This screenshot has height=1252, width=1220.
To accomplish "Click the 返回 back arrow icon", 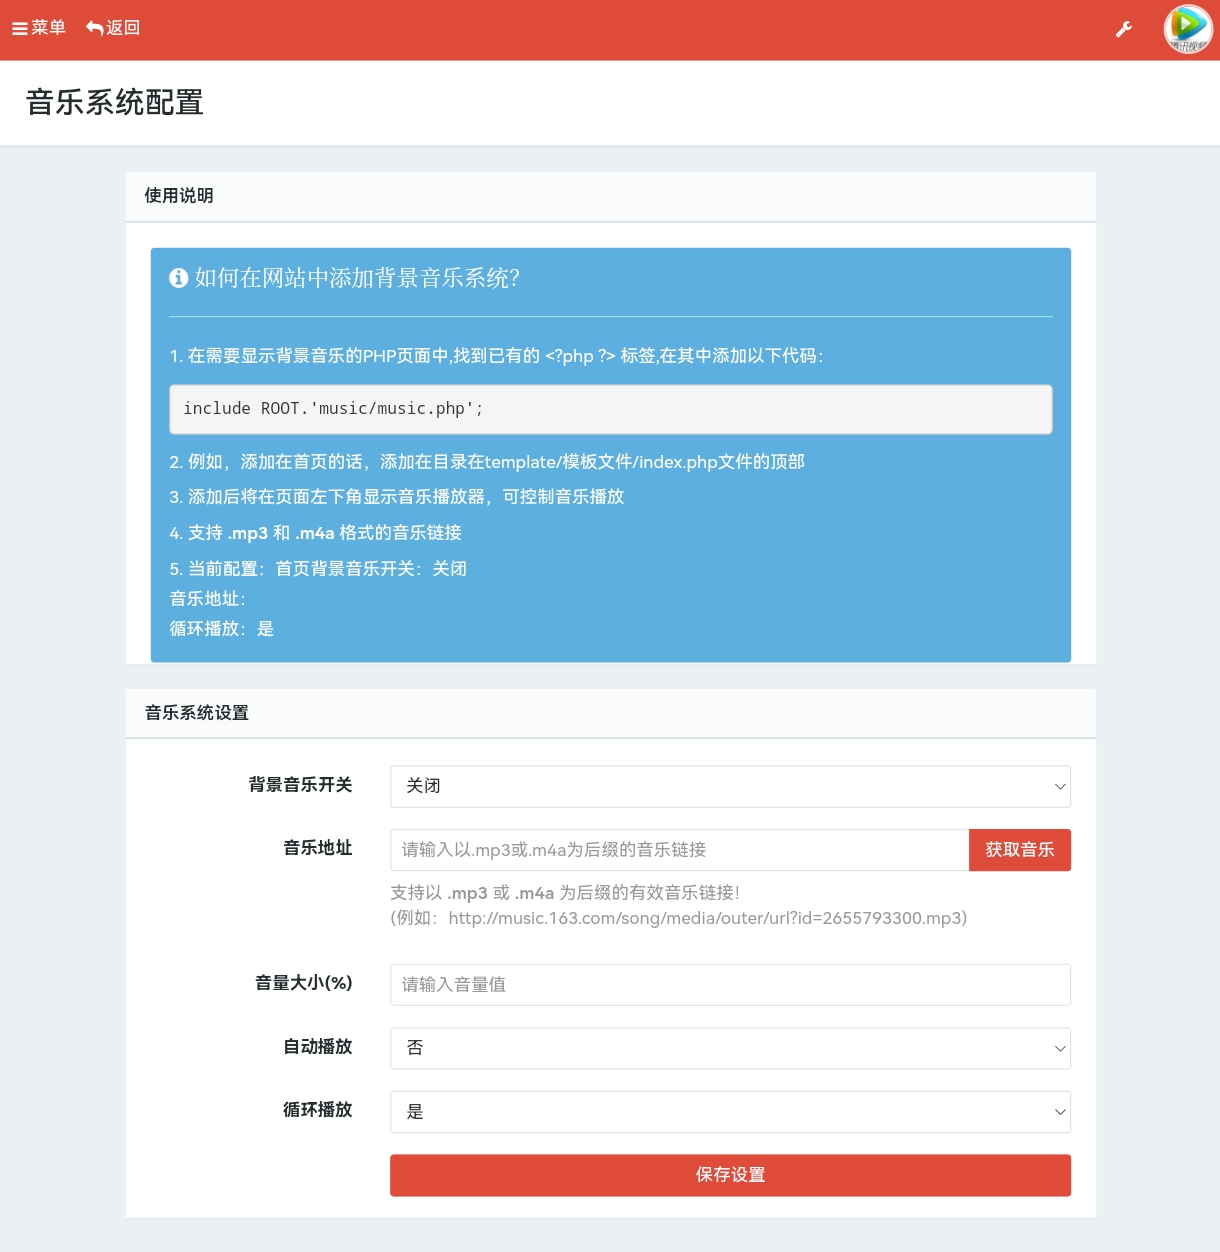I will pos(92,28).
